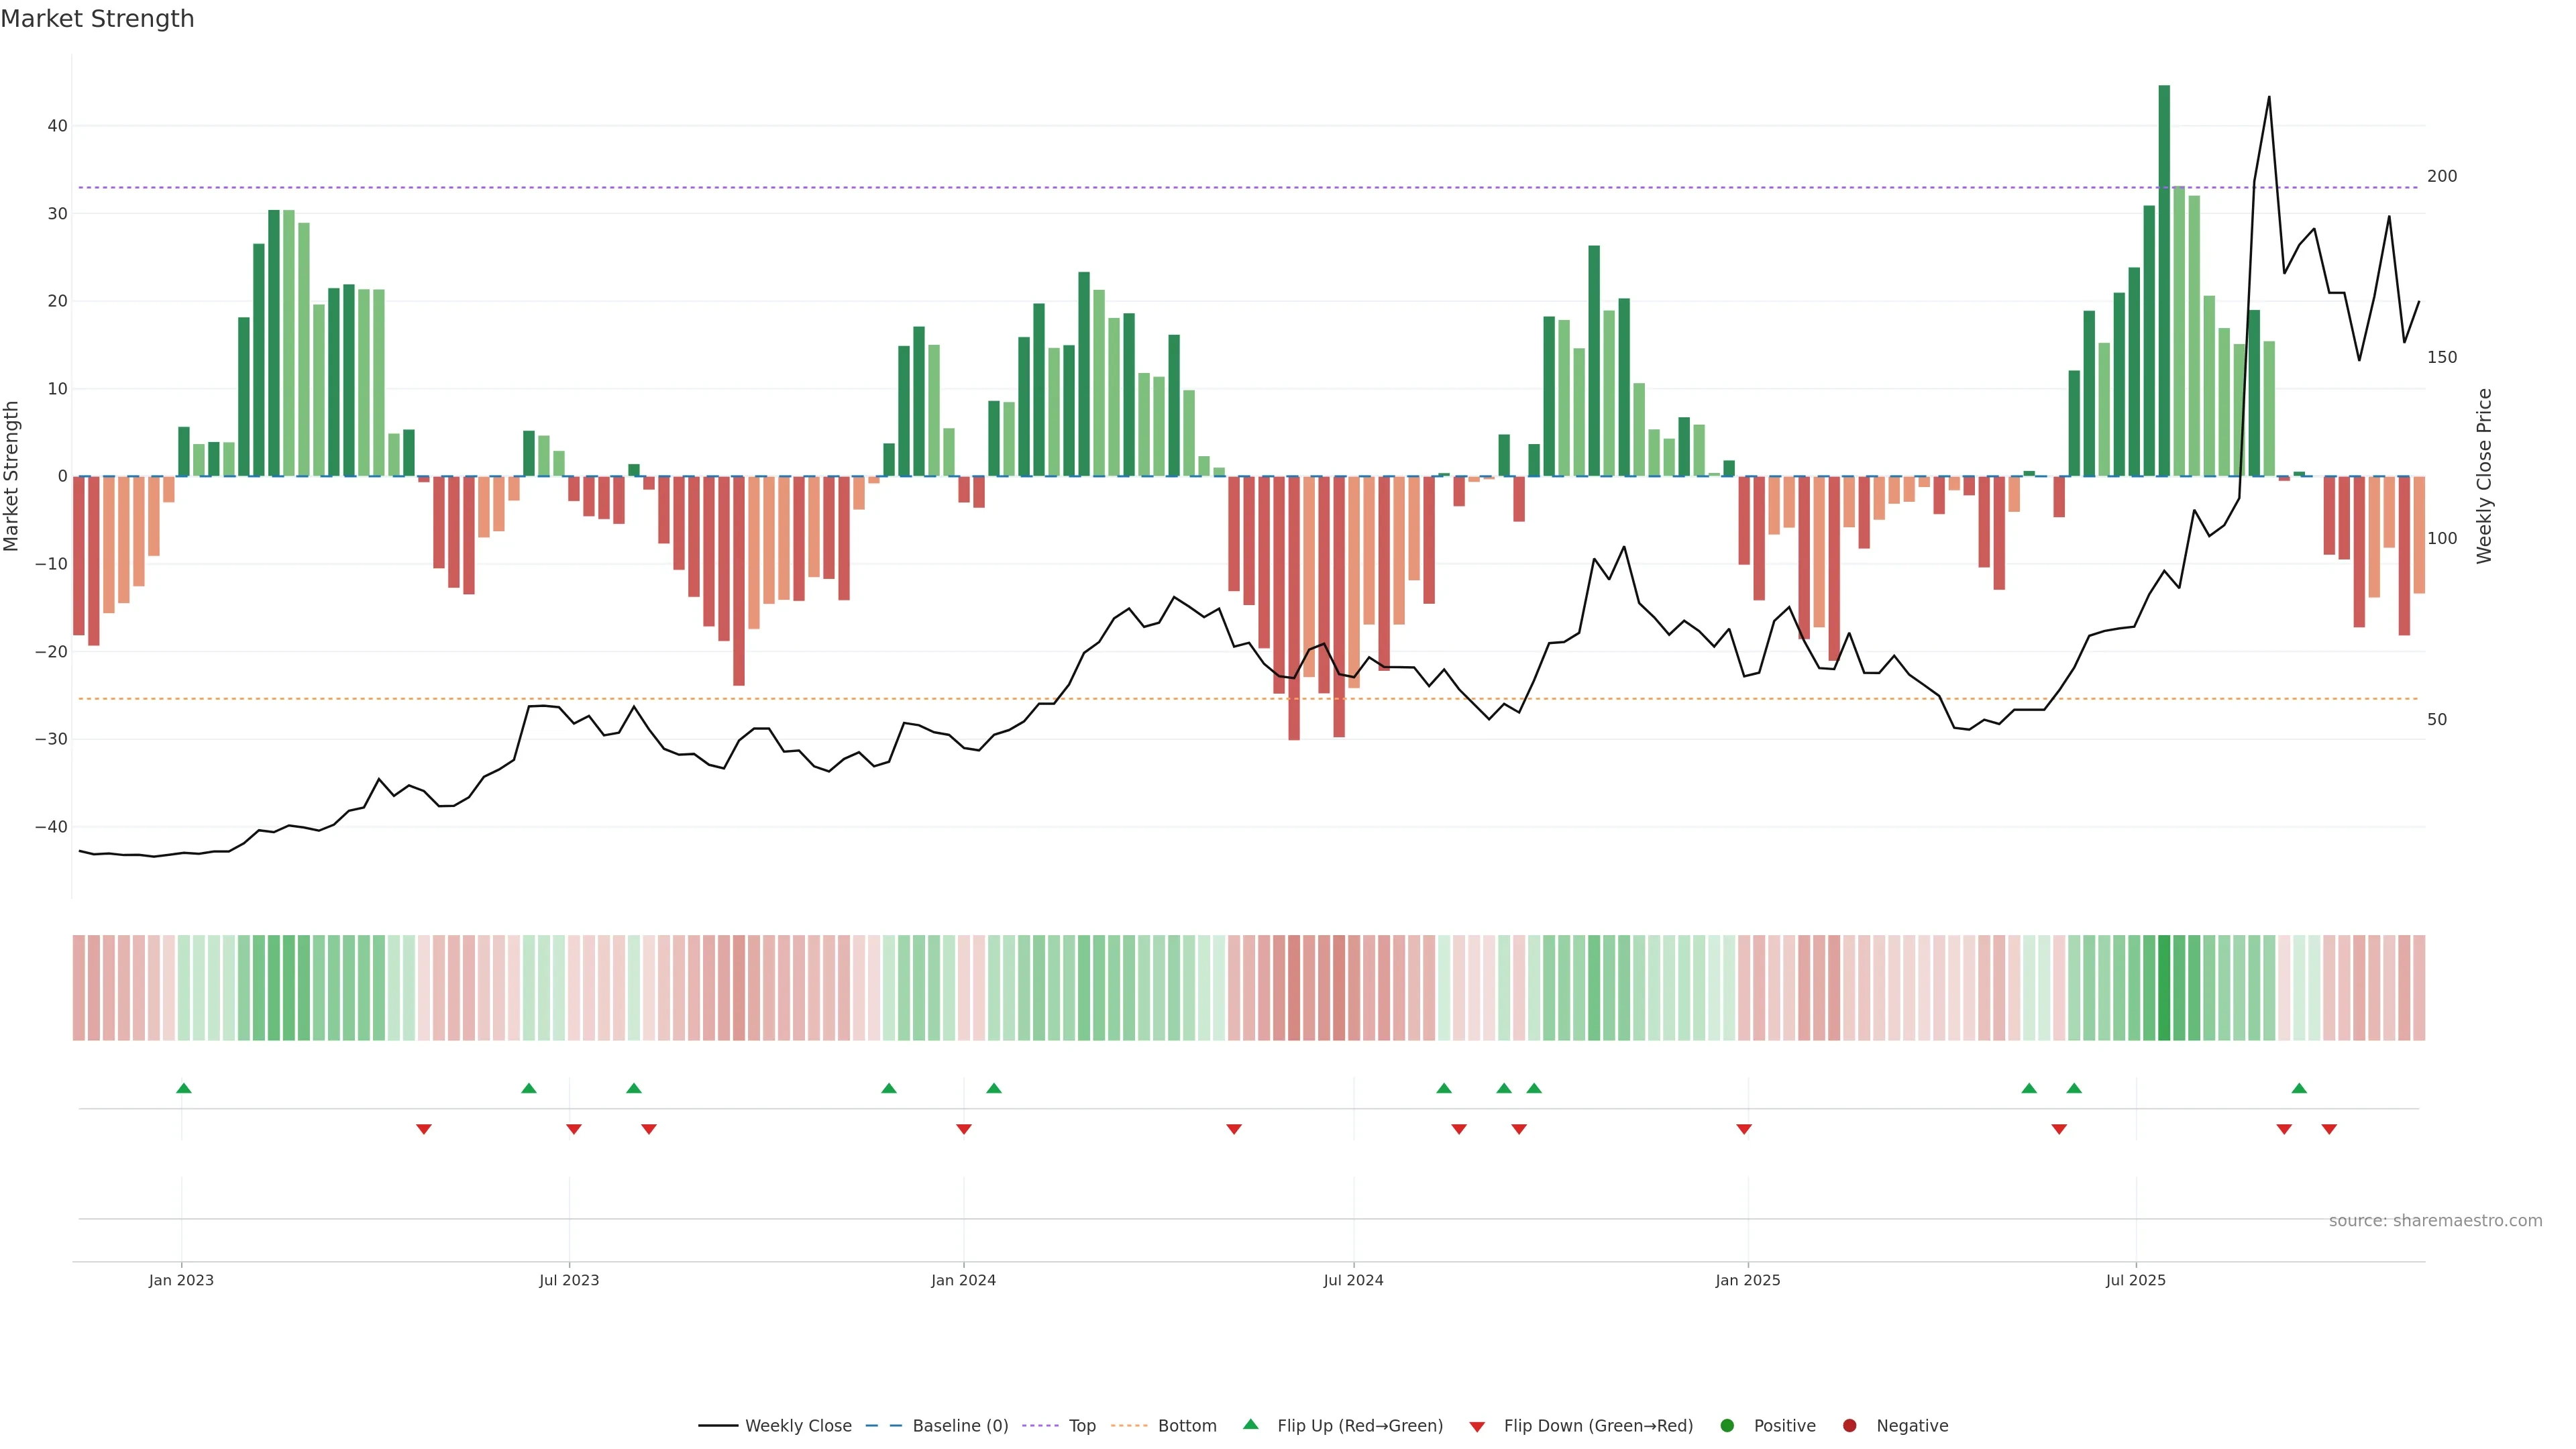This screenshot has width=2576, height=1449.
Task: Click the Market Strength chart title
Action: [x=97, y=19]
